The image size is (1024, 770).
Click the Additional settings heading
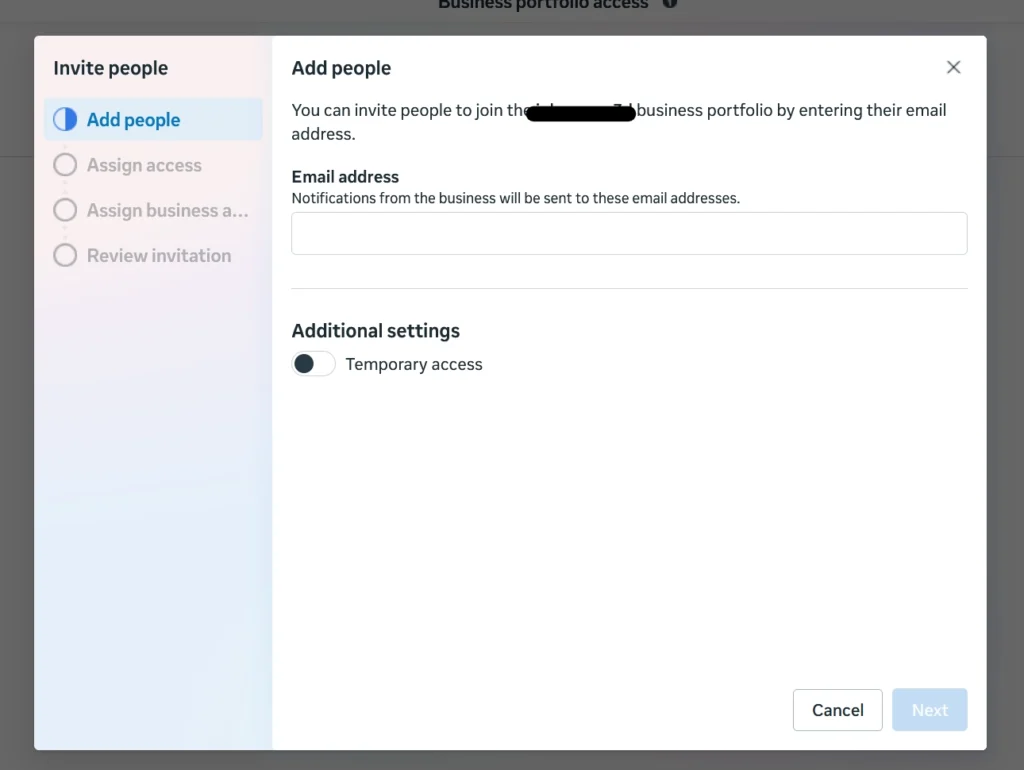(376, 331)
